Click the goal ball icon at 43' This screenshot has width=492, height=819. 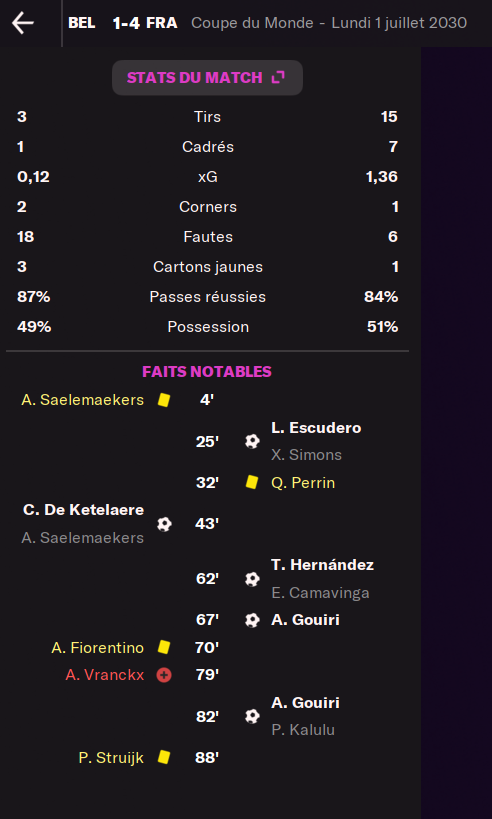tap(164, 524)
